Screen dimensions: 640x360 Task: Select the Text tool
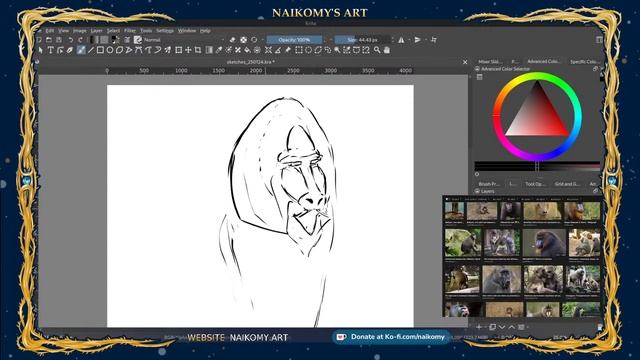pos(51,50)
